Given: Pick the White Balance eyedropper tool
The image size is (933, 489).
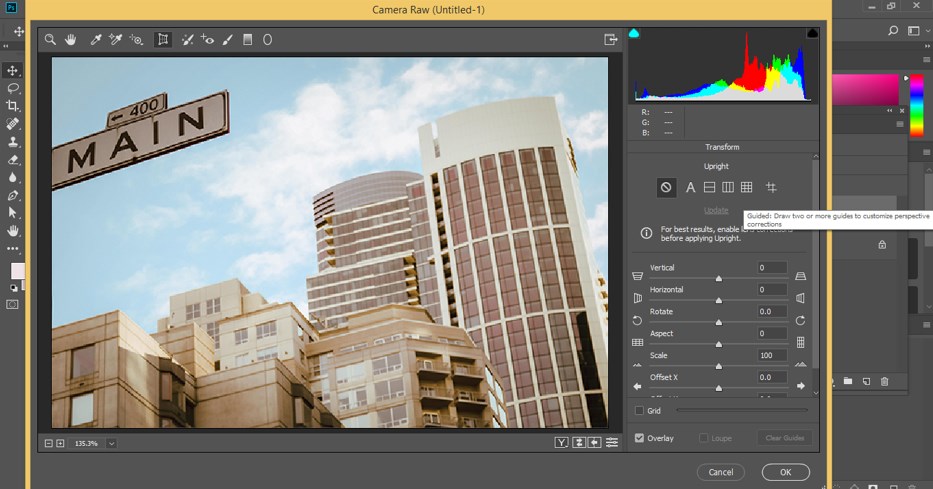Looking at the screenshot, I should coord(96,40).
